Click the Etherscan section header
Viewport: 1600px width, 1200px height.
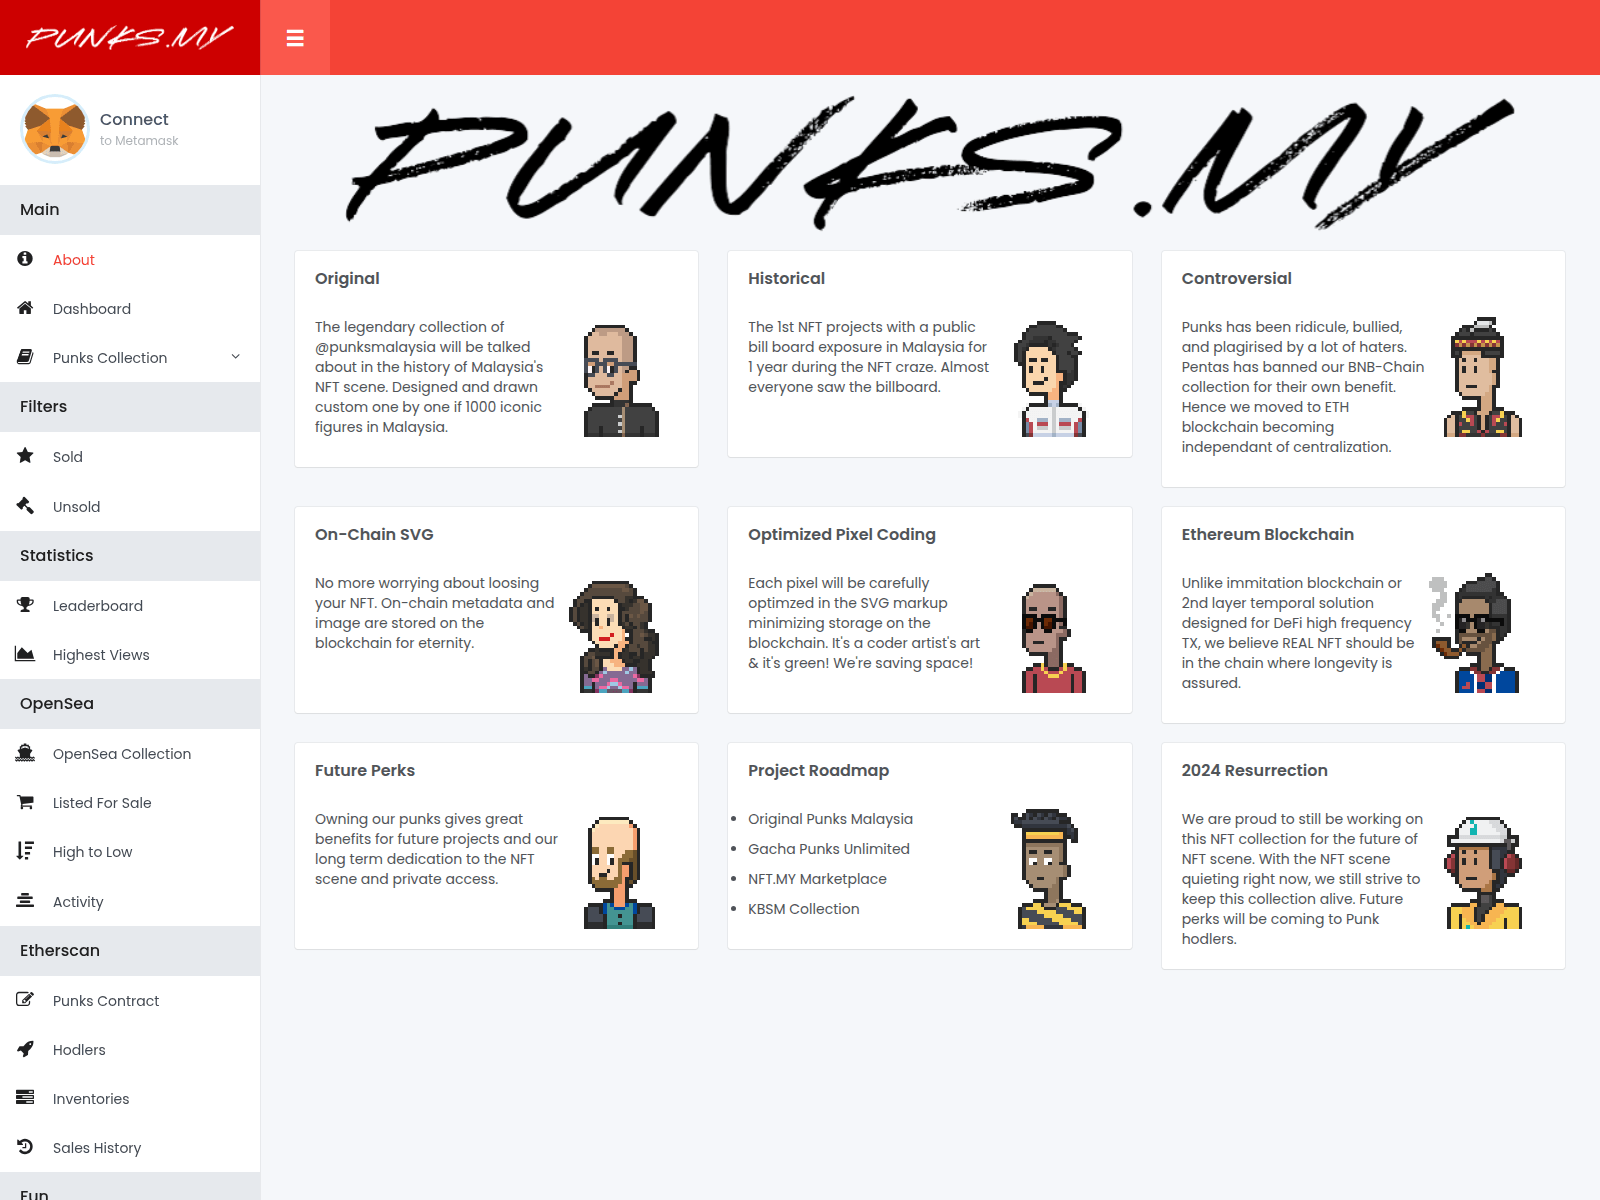(130, 951)
